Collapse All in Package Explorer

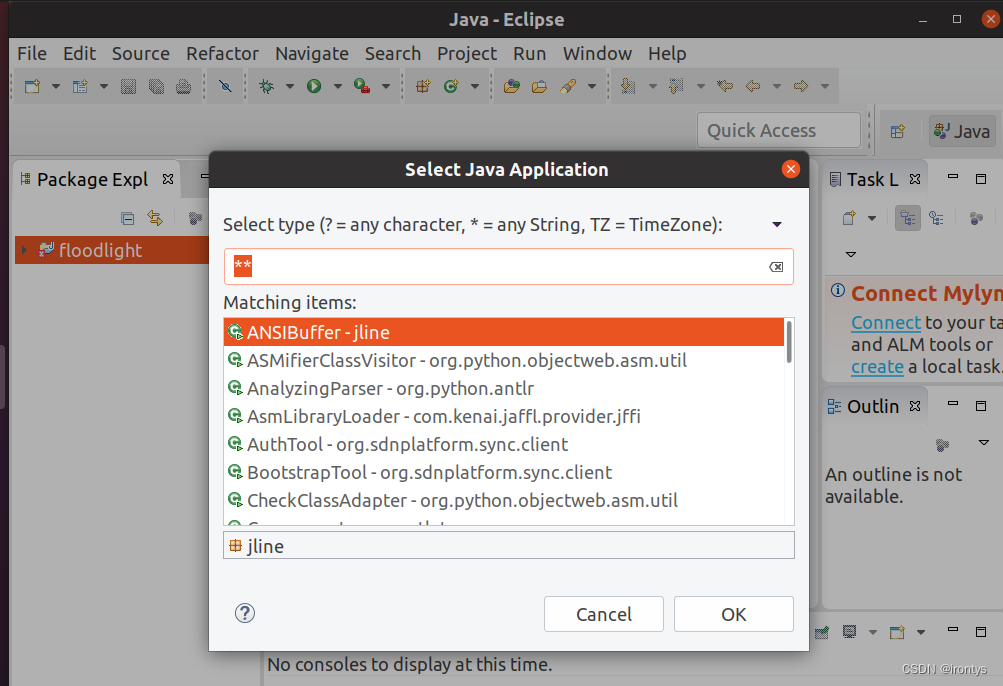[128, 218]
